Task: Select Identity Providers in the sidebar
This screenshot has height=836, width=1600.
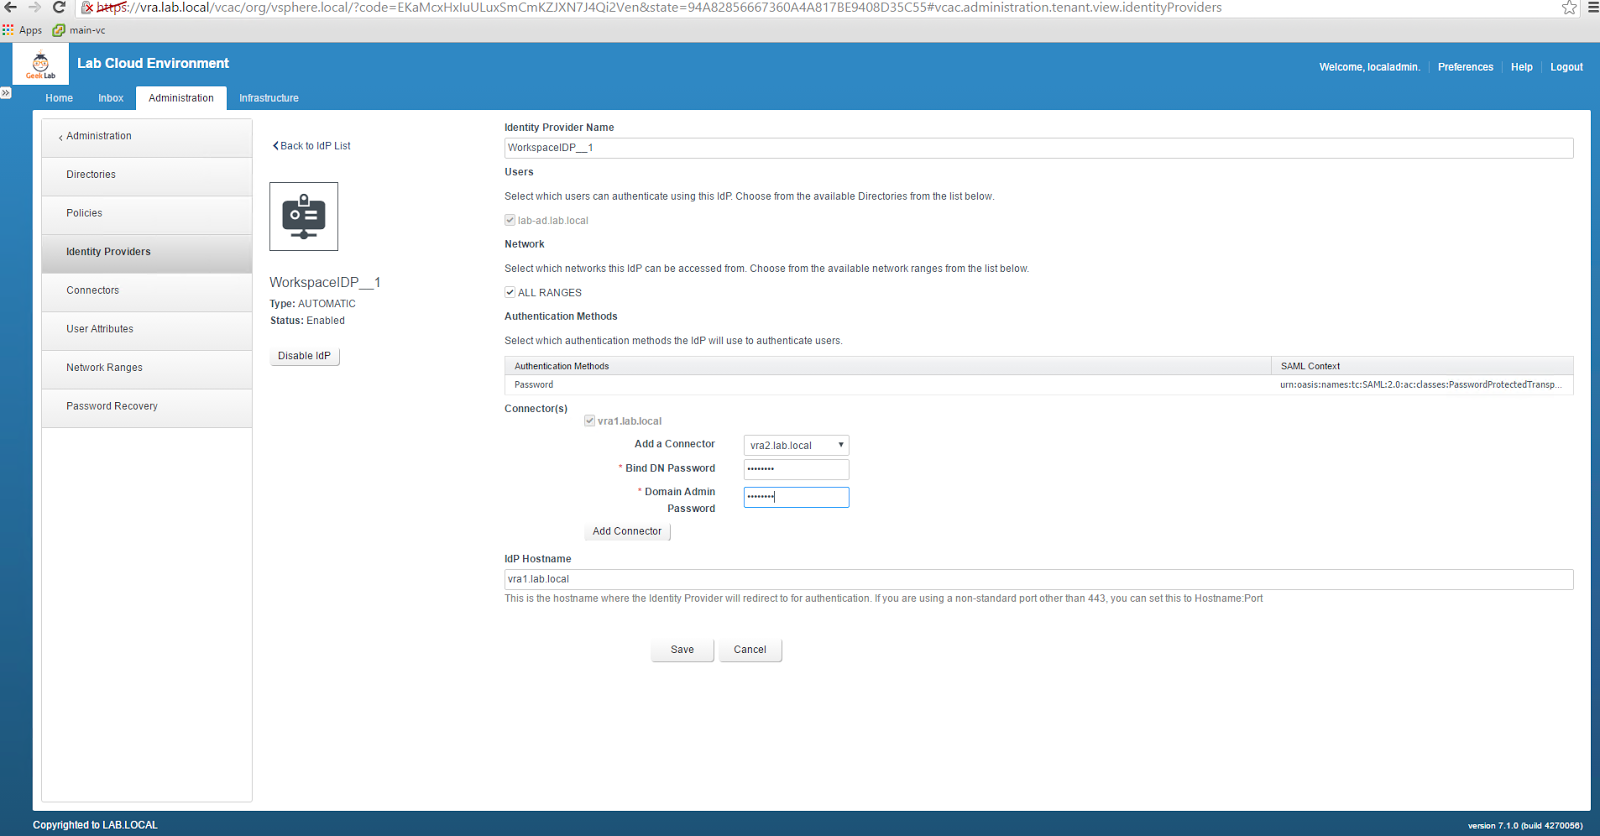Action: 147,252
